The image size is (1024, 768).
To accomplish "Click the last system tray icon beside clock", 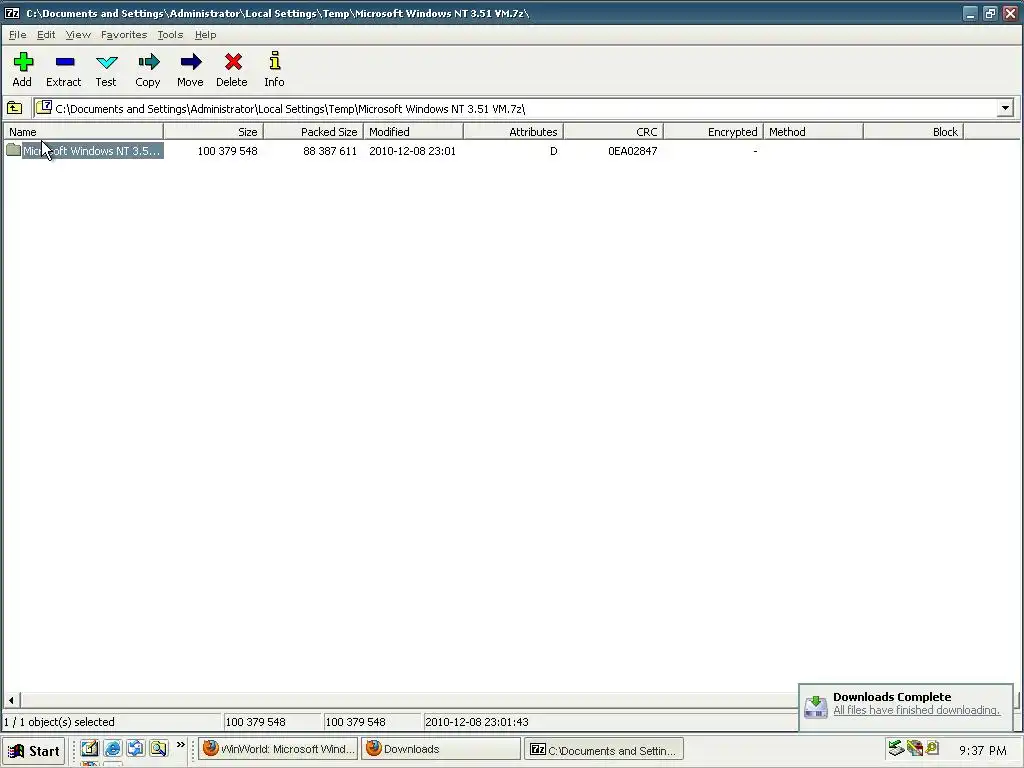I will tap(932, 748).
